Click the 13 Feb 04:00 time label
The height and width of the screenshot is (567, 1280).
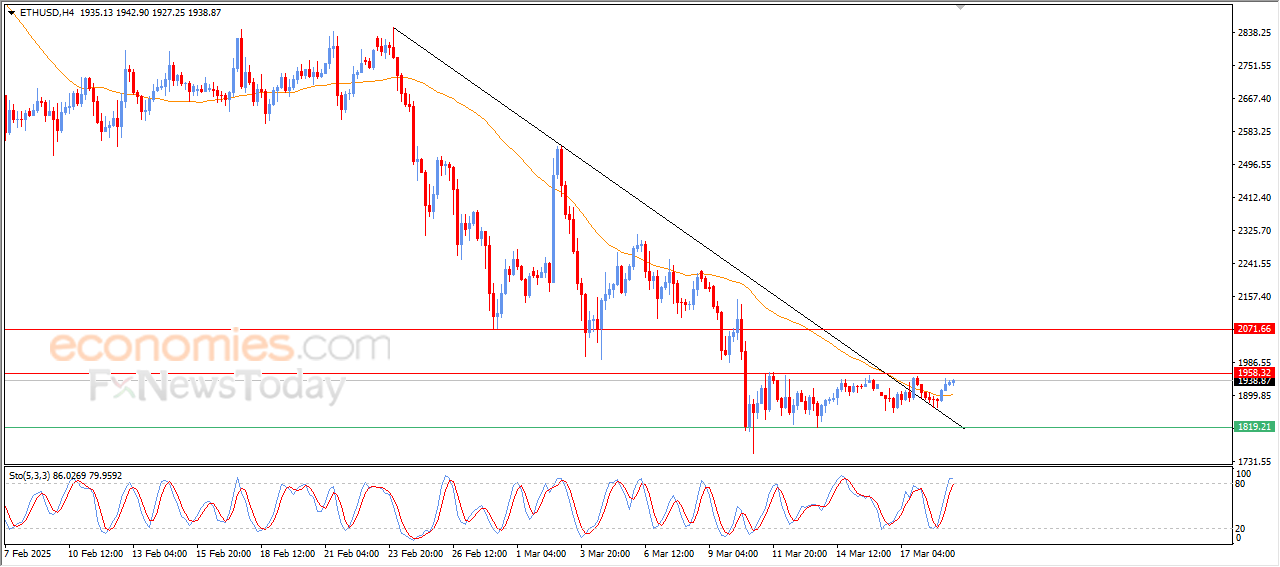coord(159,552)
